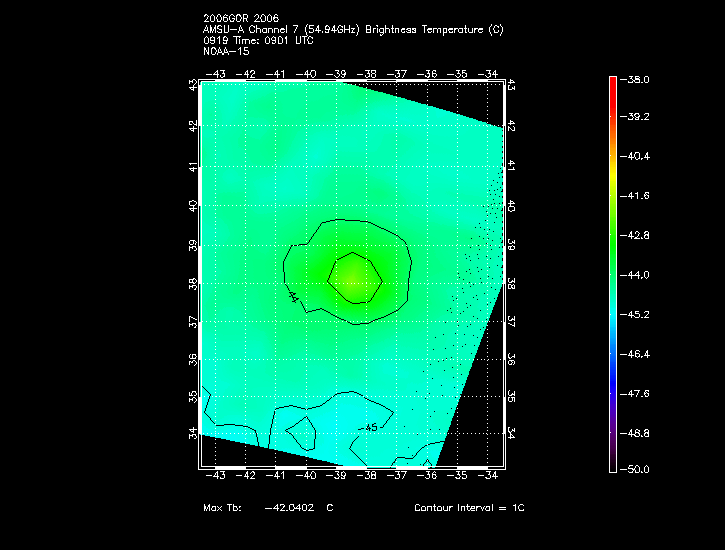Select the -44.0 color bar label
The height and width of the screenshot is (550, 725).
pos(638,274)
